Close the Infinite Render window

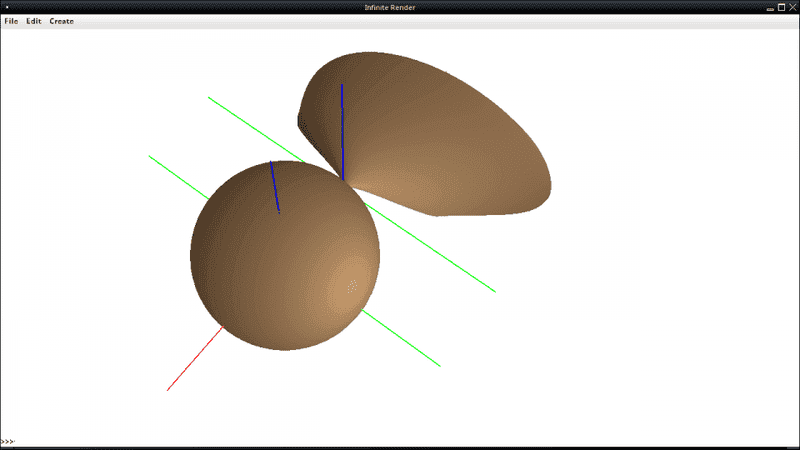pos(791,7)
